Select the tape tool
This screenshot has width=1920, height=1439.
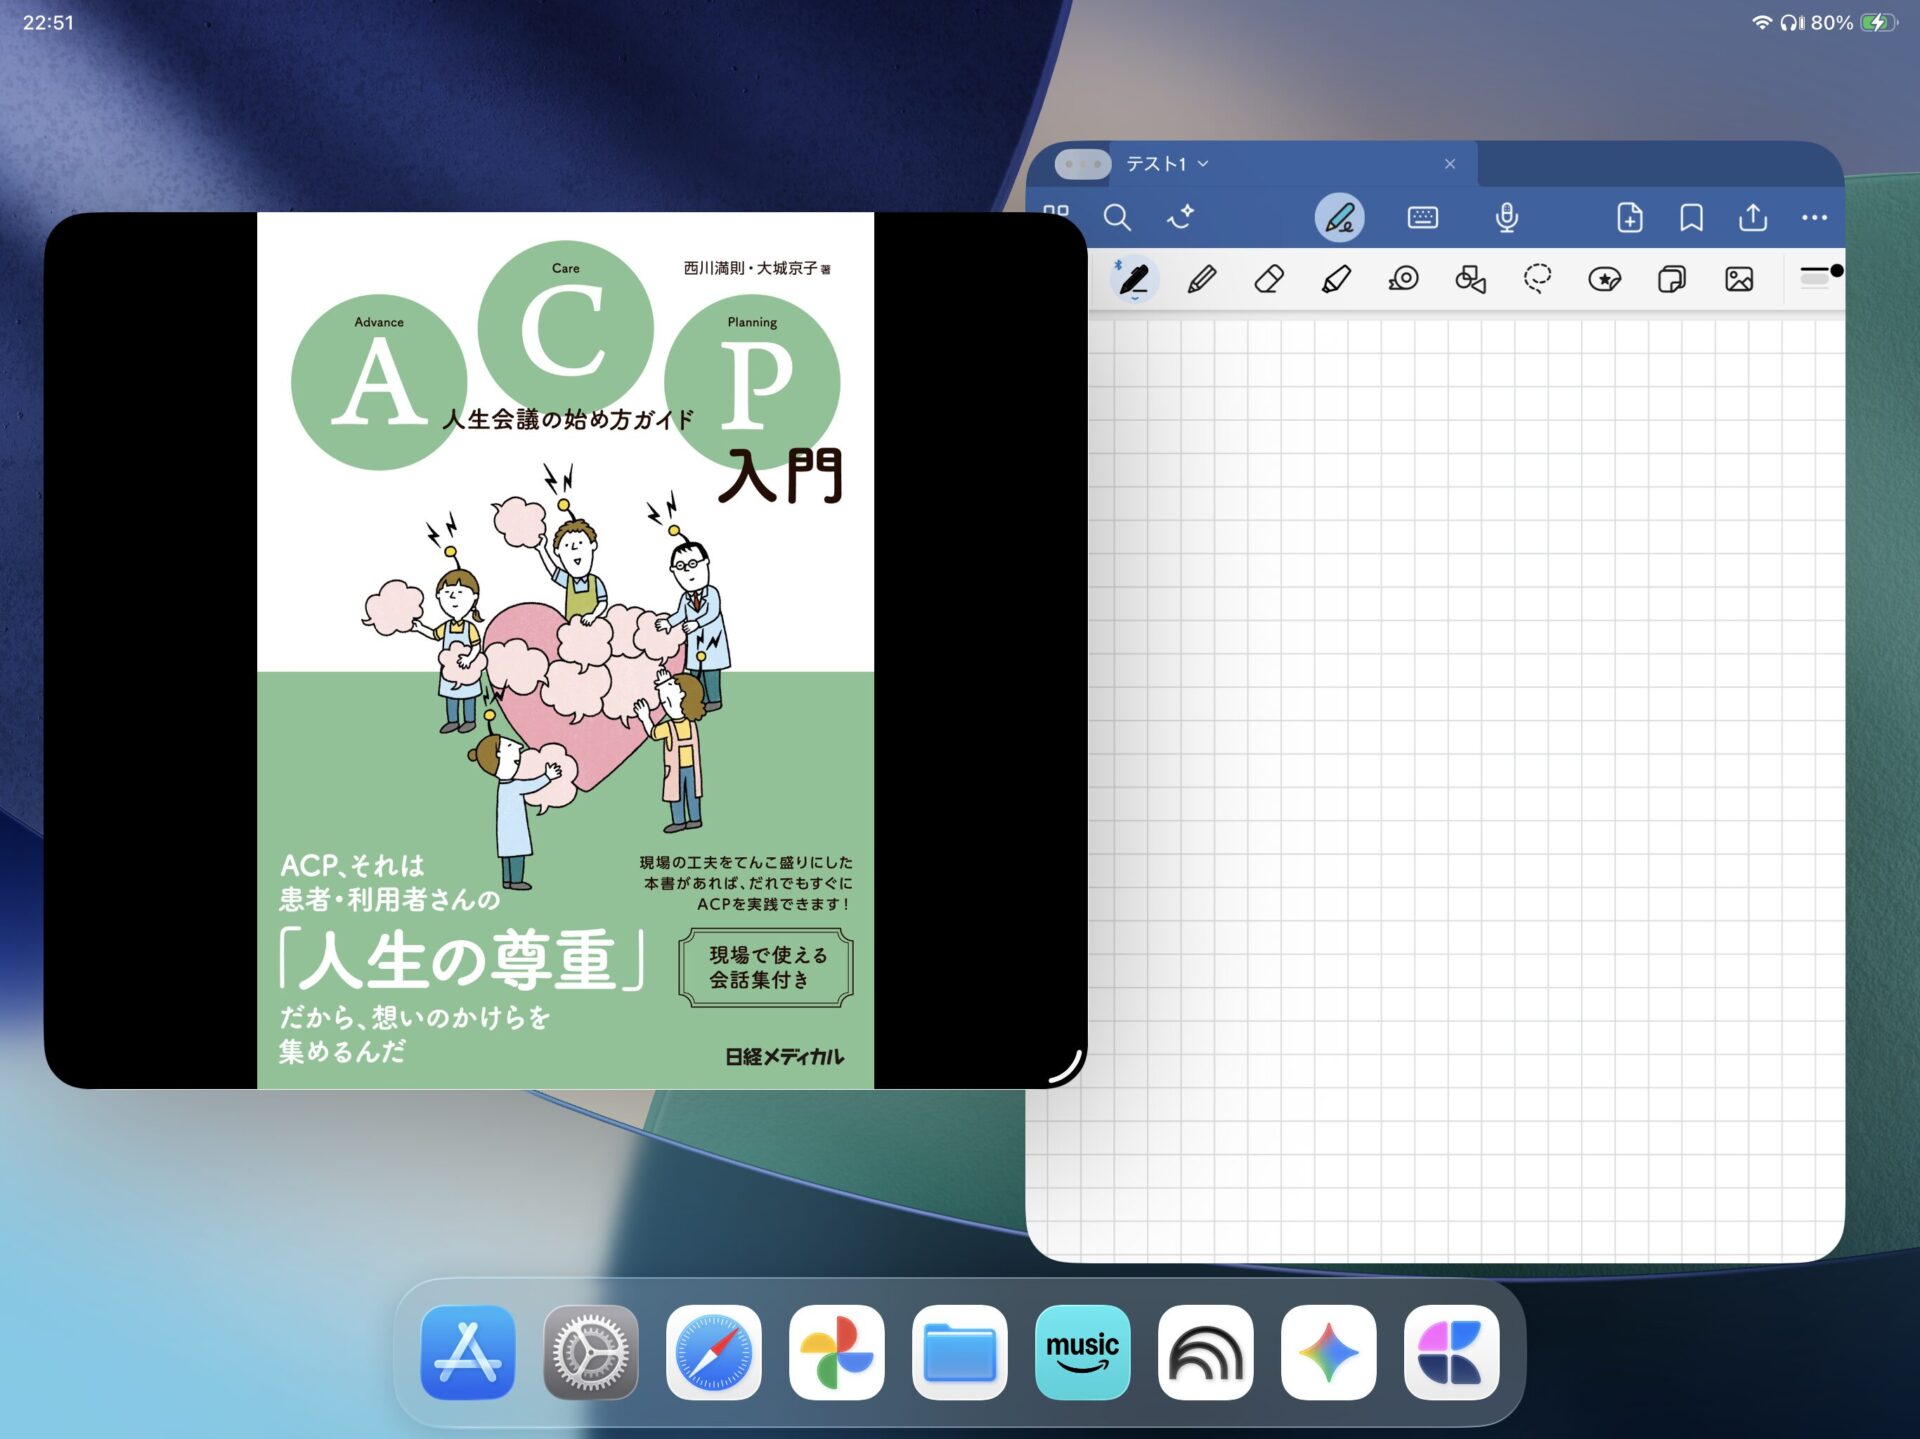(x=1403, y=279)
